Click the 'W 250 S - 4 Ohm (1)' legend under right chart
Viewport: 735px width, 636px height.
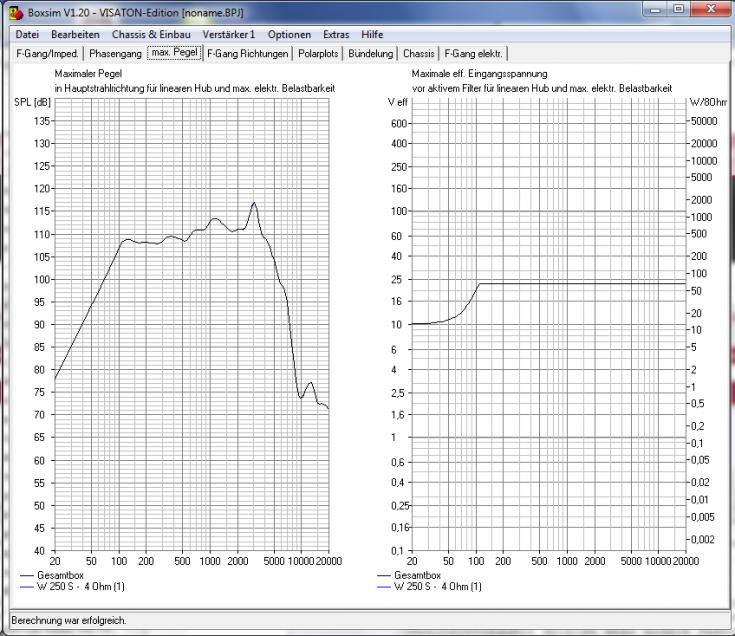coord(429,586)
